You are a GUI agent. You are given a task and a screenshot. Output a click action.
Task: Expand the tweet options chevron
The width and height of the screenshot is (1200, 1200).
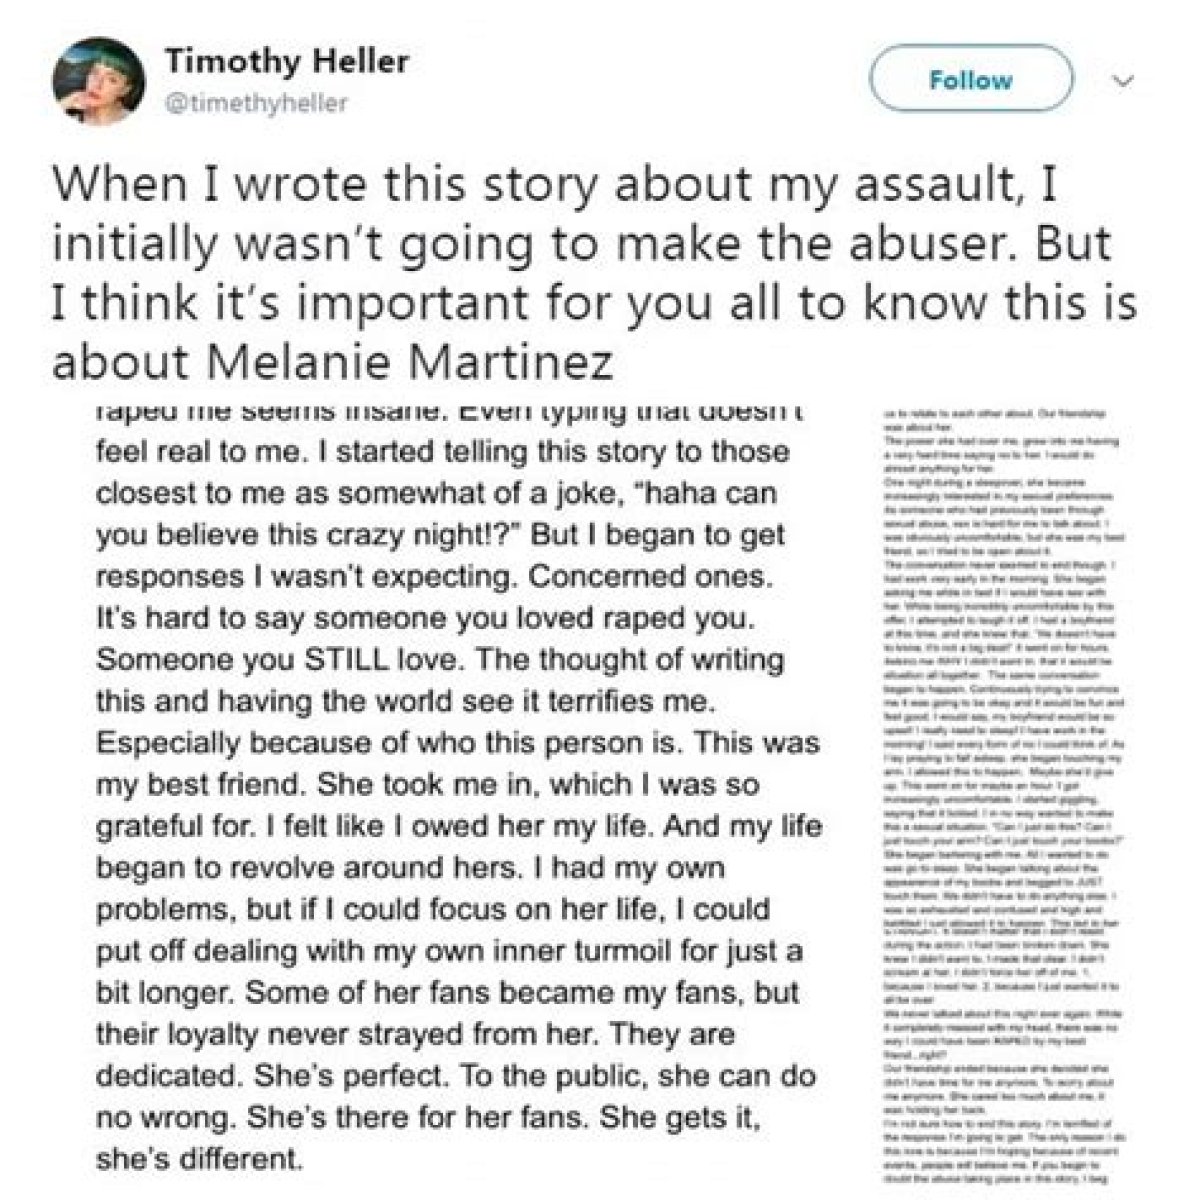tap(1122, 79)
